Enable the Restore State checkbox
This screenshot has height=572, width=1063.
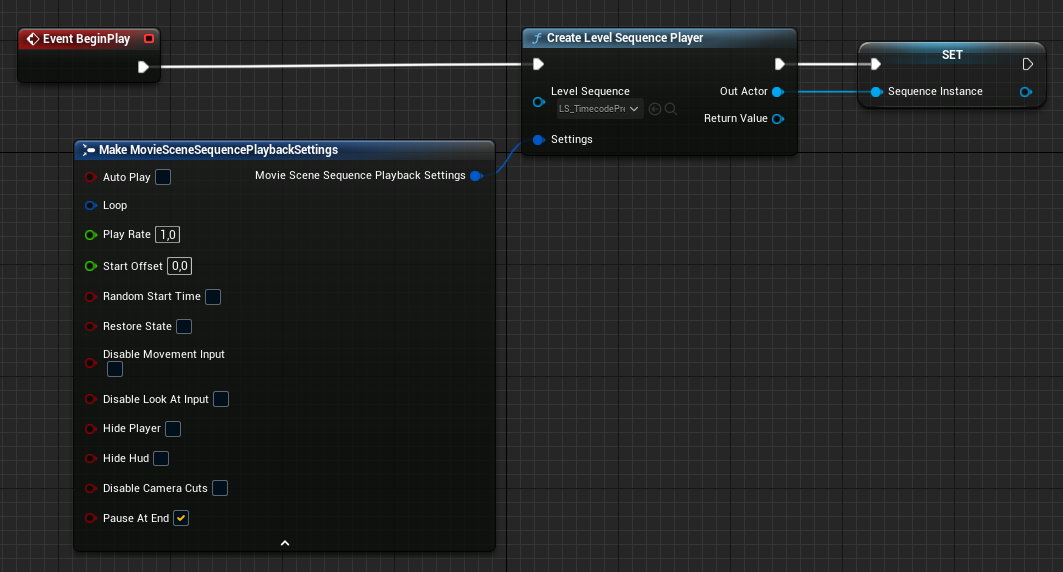coord(184,327)
